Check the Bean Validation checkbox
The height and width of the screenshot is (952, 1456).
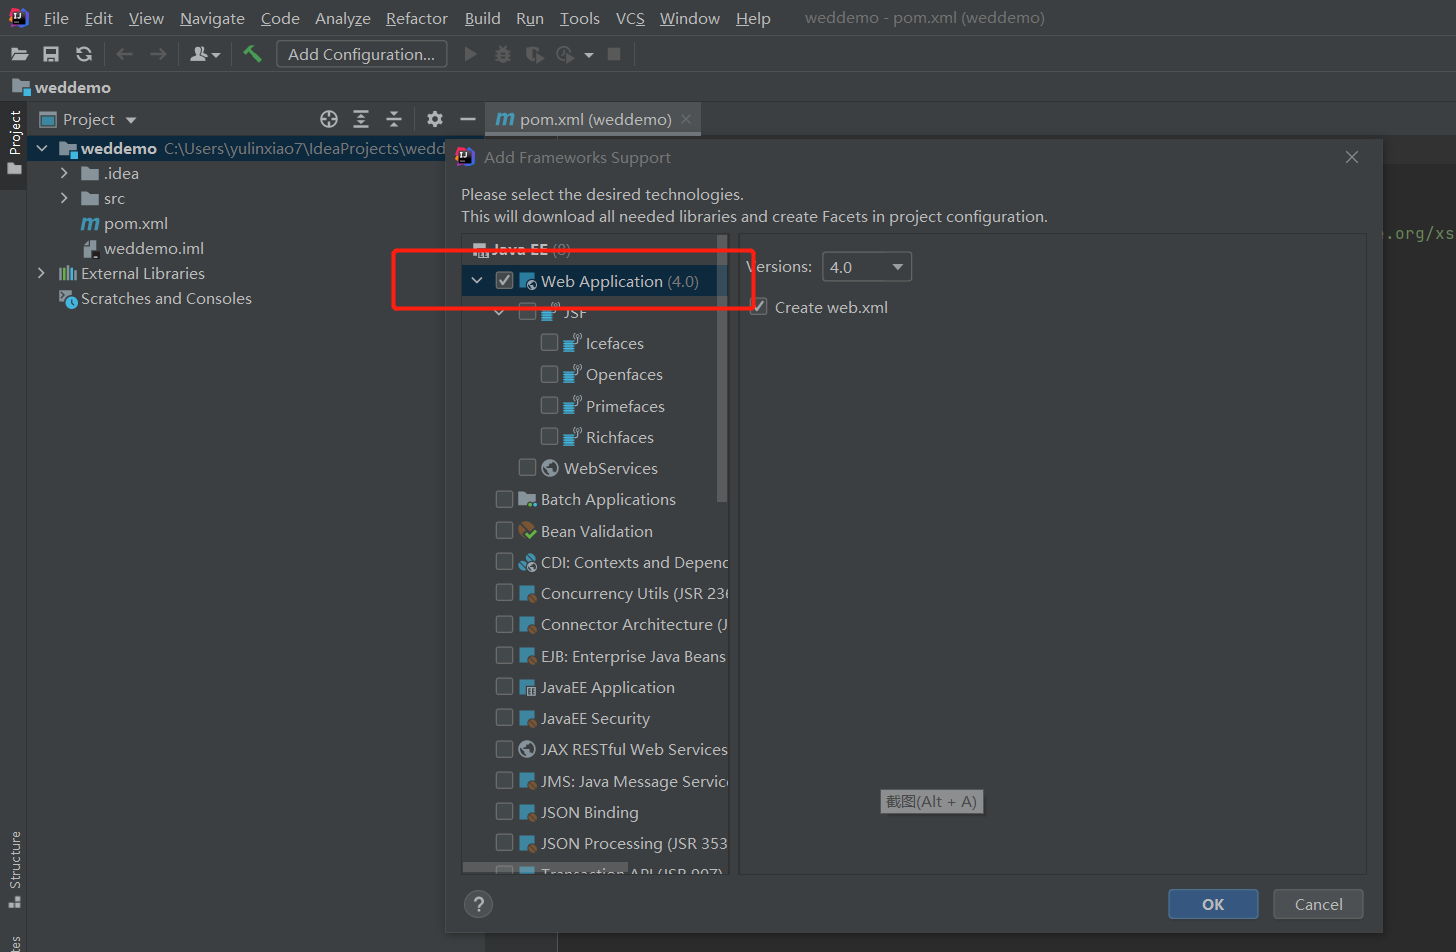tap(504, 530)
